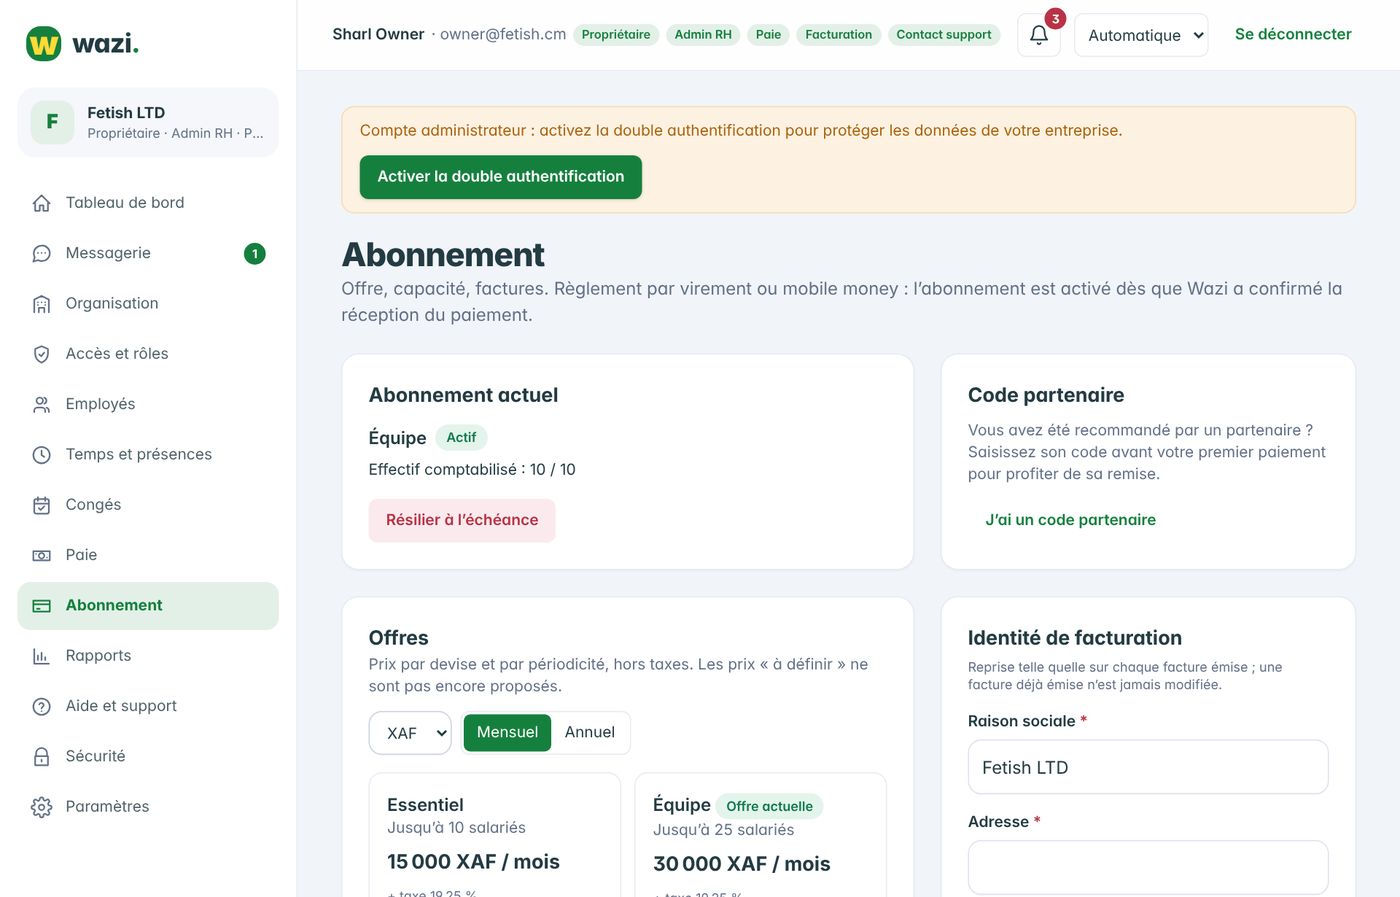
Task: Click the wazi logo icon
Action: click(43, 44)
